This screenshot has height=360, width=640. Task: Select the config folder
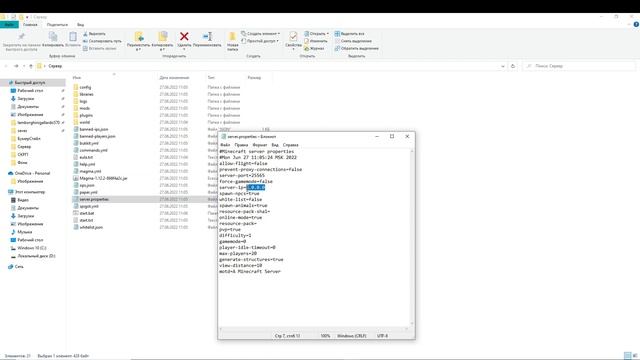[x=85, y=87]
